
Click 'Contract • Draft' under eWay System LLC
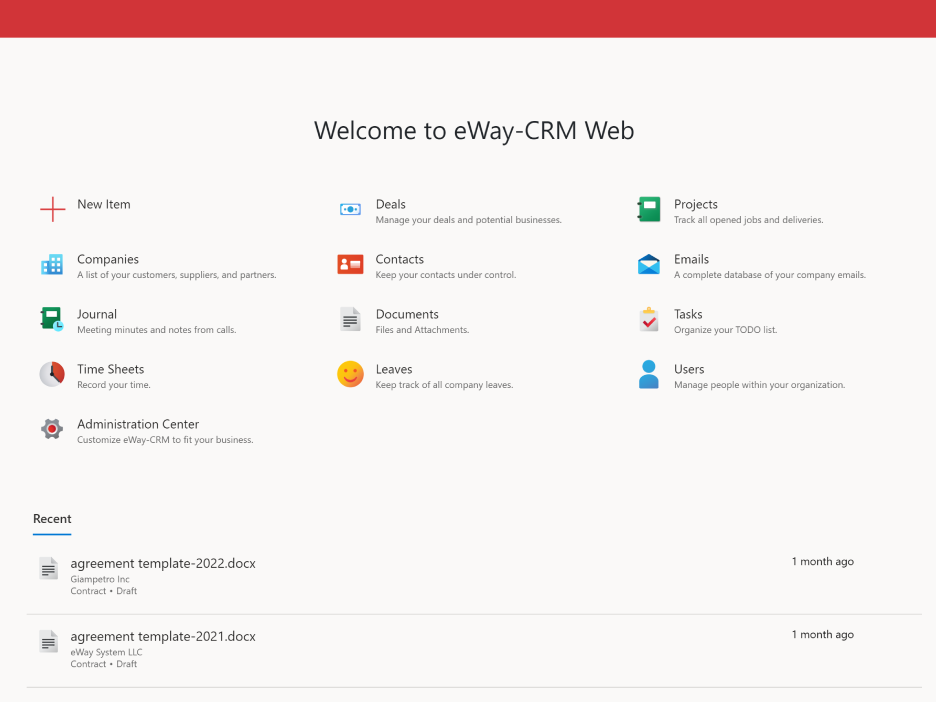[104, 664]
